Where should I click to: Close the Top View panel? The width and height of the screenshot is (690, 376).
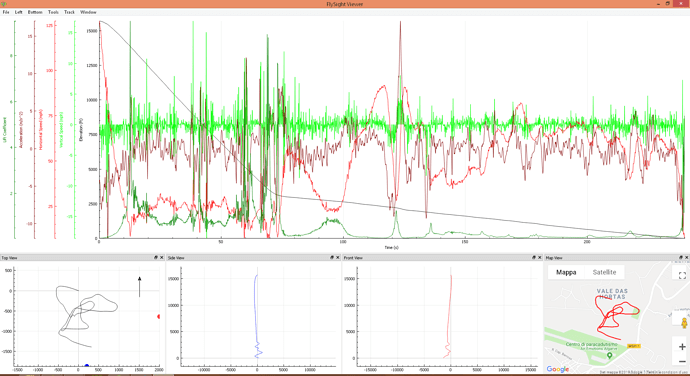point(161,258)
